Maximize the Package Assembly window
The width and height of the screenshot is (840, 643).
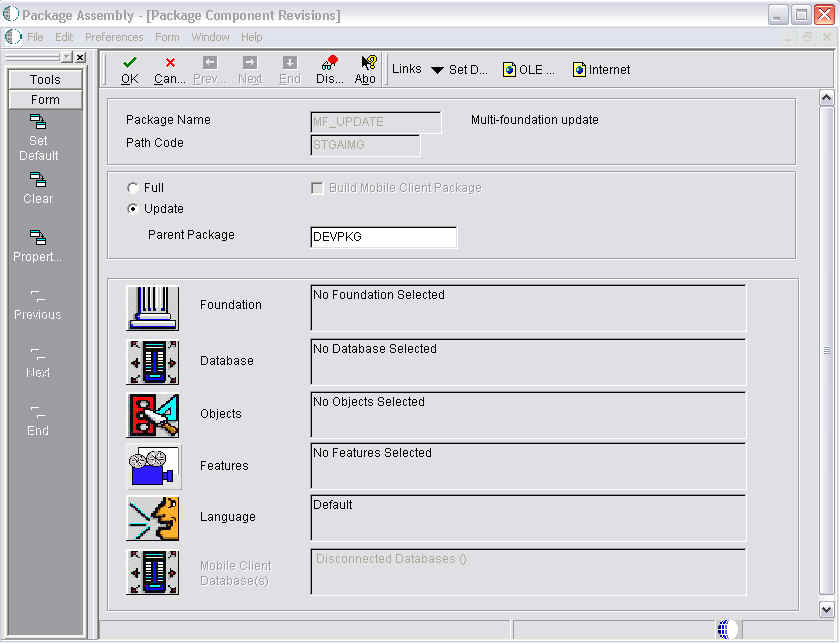801,15
